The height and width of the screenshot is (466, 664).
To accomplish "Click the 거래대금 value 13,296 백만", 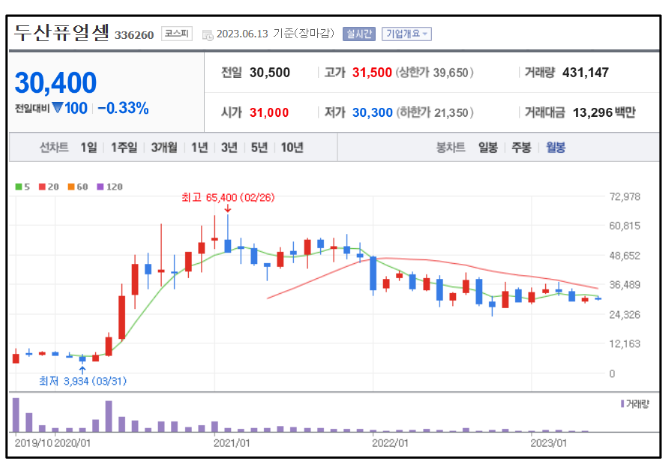I will (604, 113).
